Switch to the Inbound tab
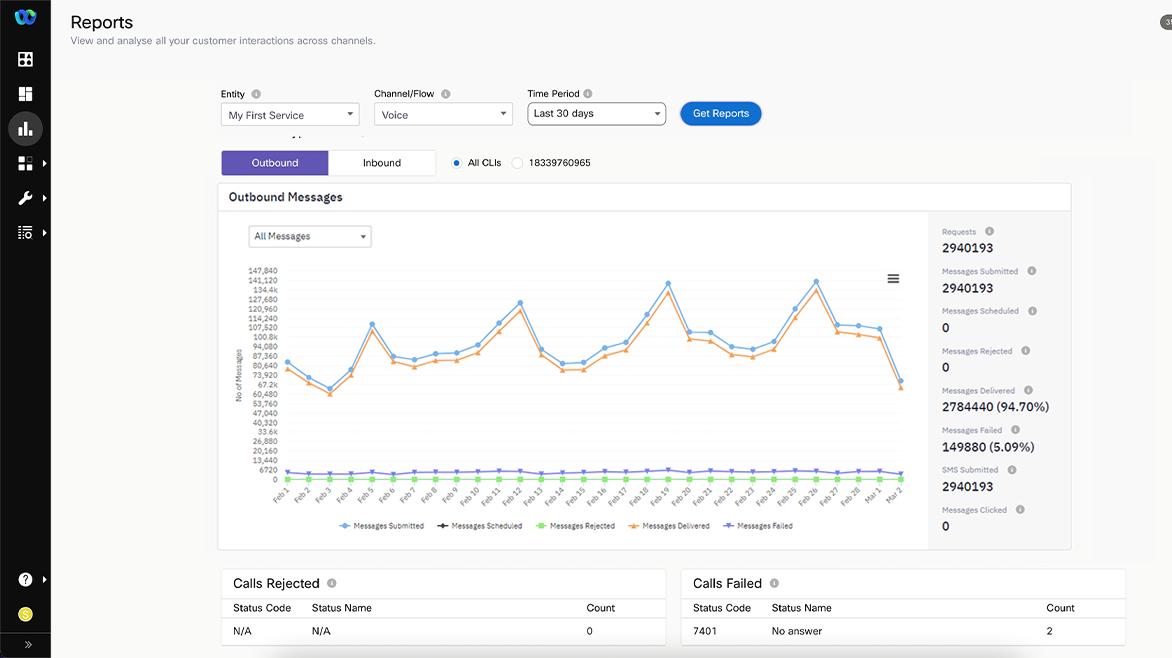This screenshot has height=658, width=1172. (381, 163)
